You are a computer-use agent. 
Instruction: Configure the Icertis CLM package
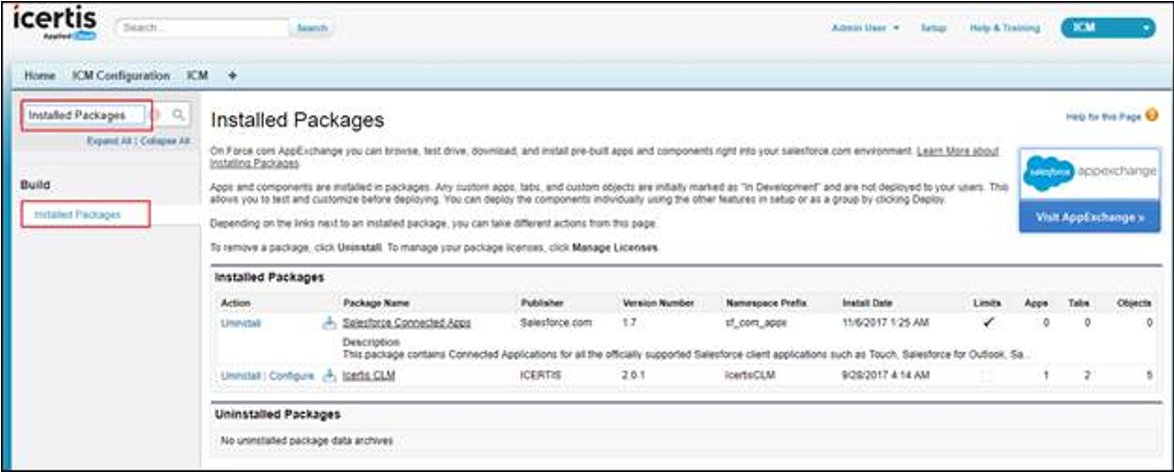291,375
